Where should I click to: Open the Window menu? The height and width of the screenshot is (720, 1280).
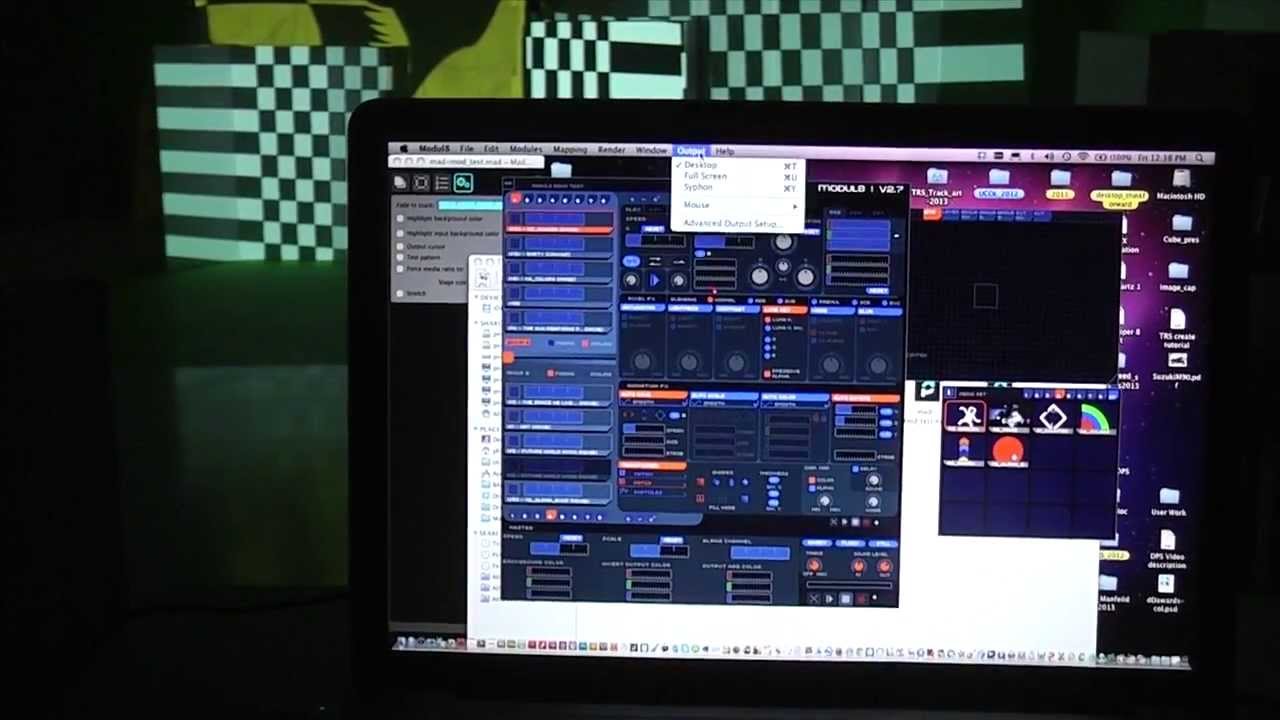pyautogui.click(x=651, y=150)
